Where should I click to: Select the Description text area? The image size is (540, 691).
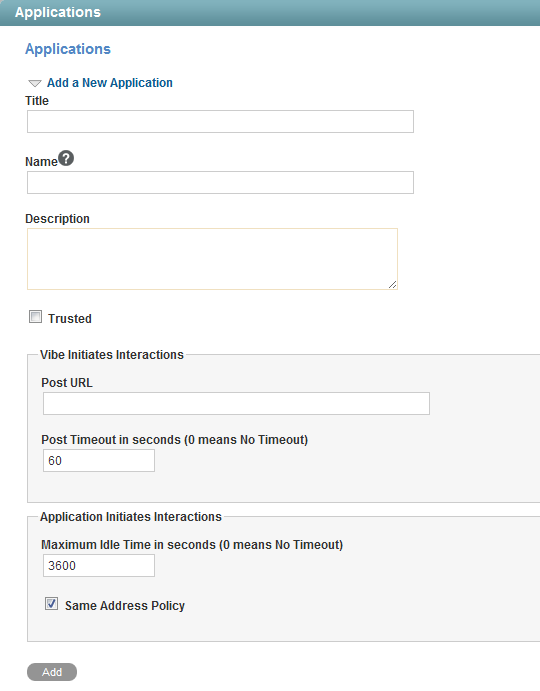(x=212, y=259)
